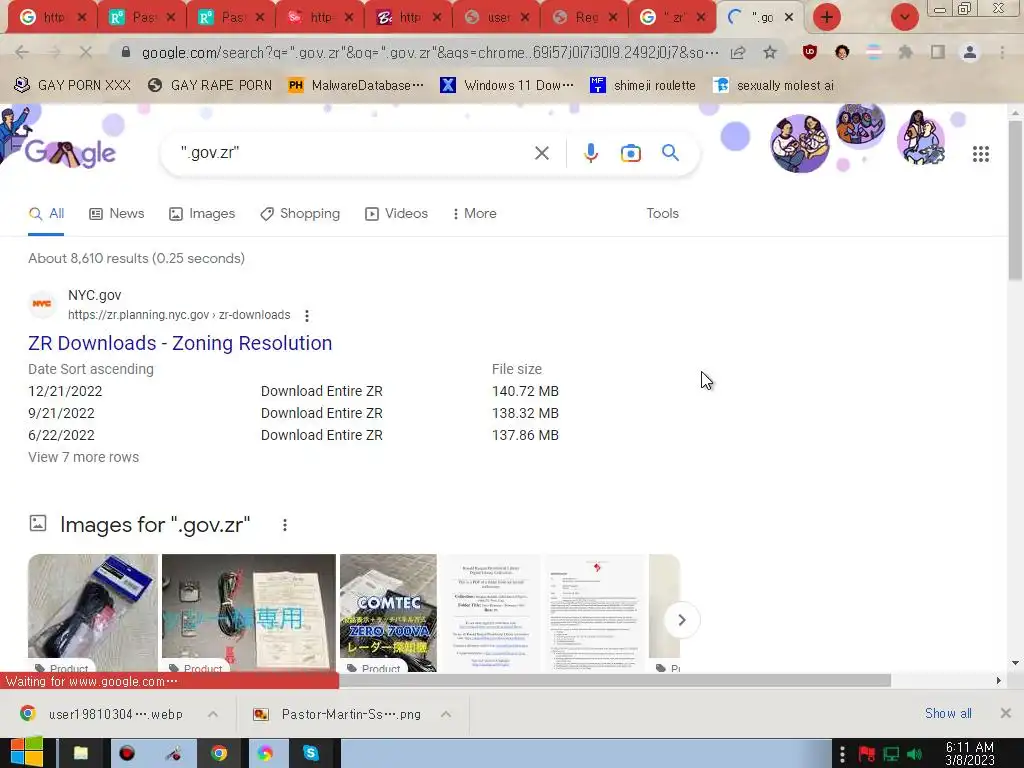Stop loading the page
This screenshot has width=1024, height=768.
86,52
